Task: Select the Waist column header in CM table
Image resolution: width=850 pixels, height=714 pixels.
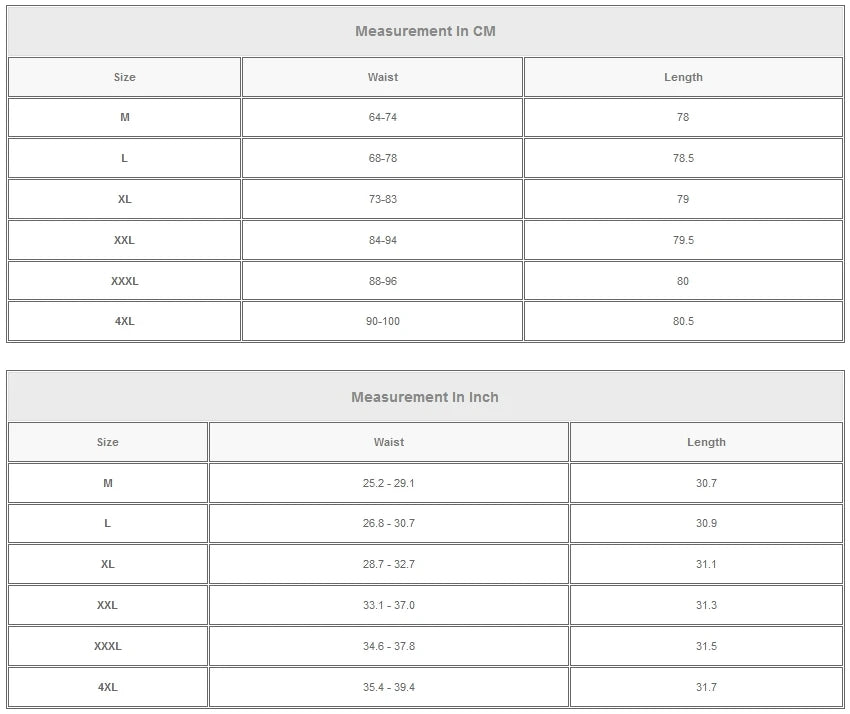Action: pyautogui.click(x=382, y=77)
